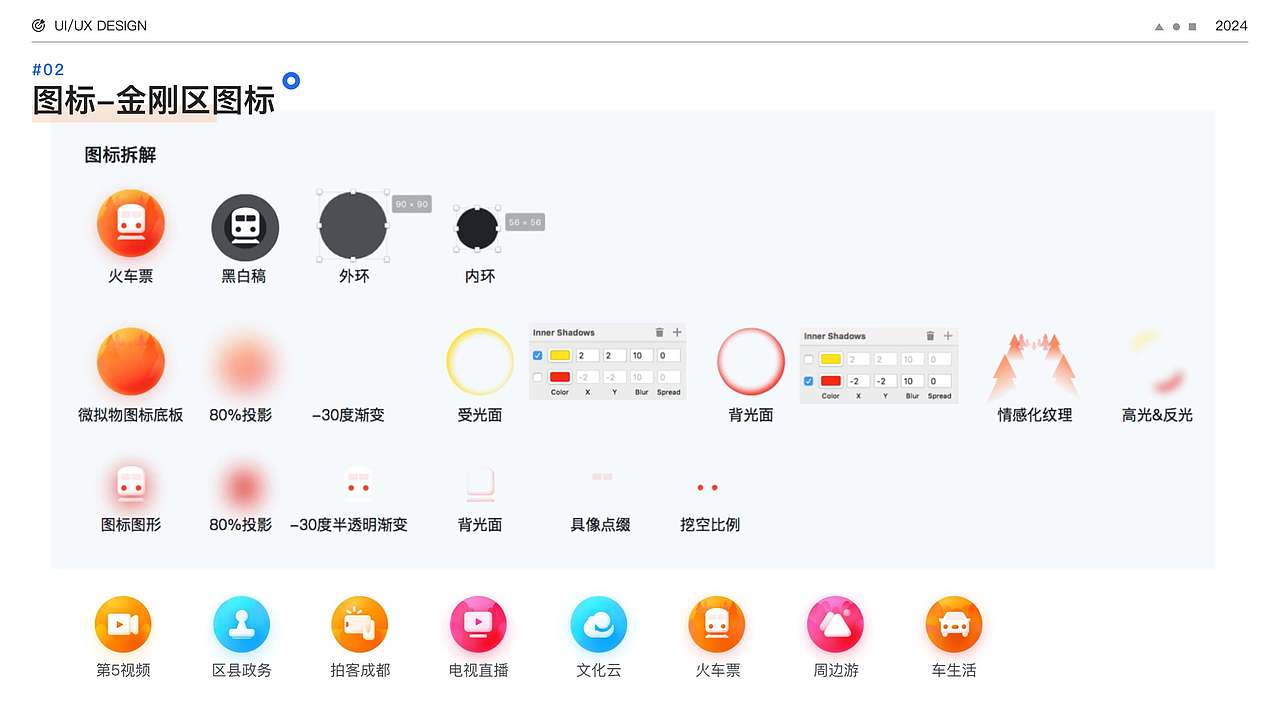Open the 拍客成都 camera icon
Image resolution: width=1280 pixels, height=720 pixels.
coord(359,624)
